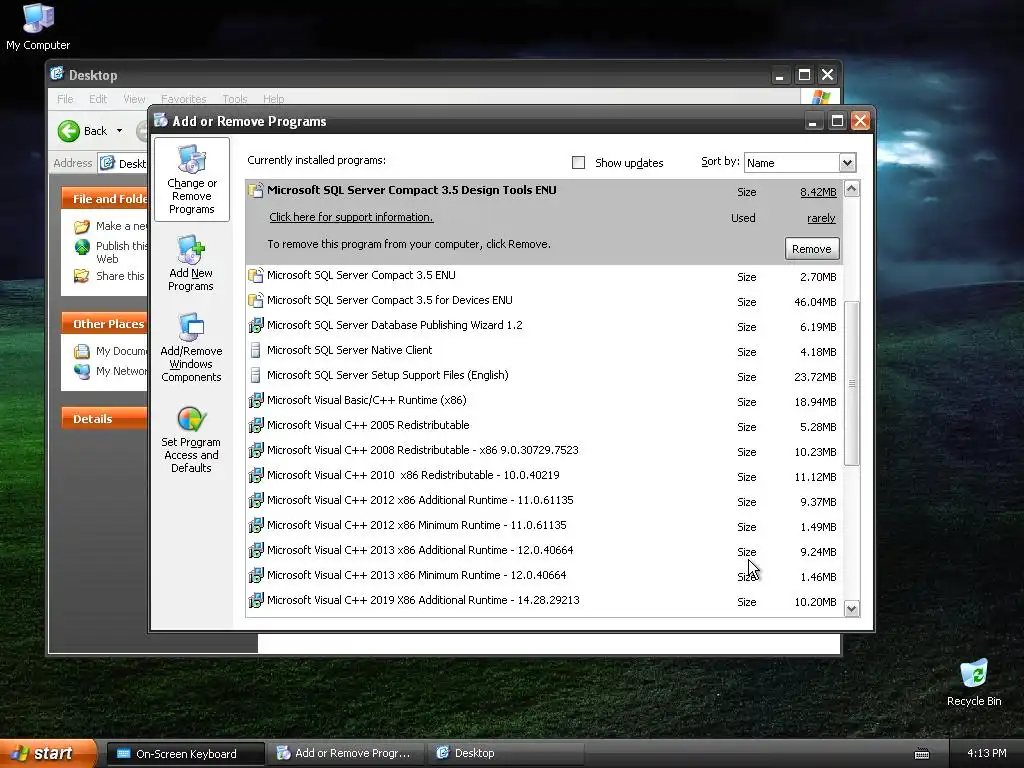Image resolution: width=1024 pixels, height=768 pixels.
Task: Open Recycle Bin desktop icon
Action: click(974, 682)
